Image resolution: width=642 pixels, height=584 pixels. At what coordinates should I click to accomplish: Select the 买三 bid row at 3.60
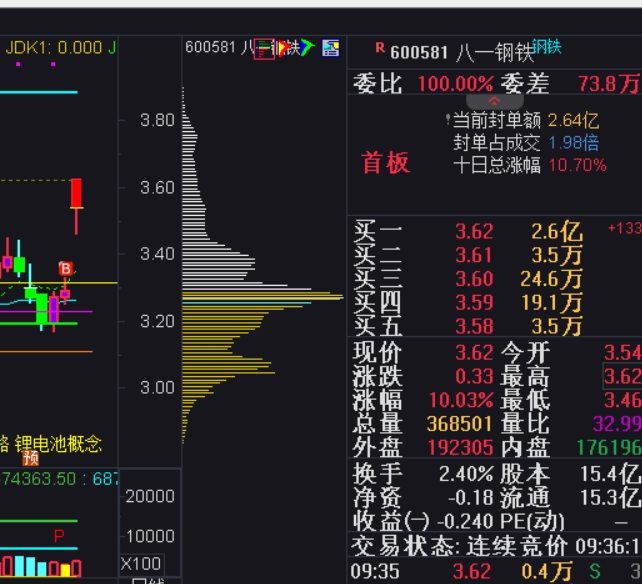coord(497,279)
